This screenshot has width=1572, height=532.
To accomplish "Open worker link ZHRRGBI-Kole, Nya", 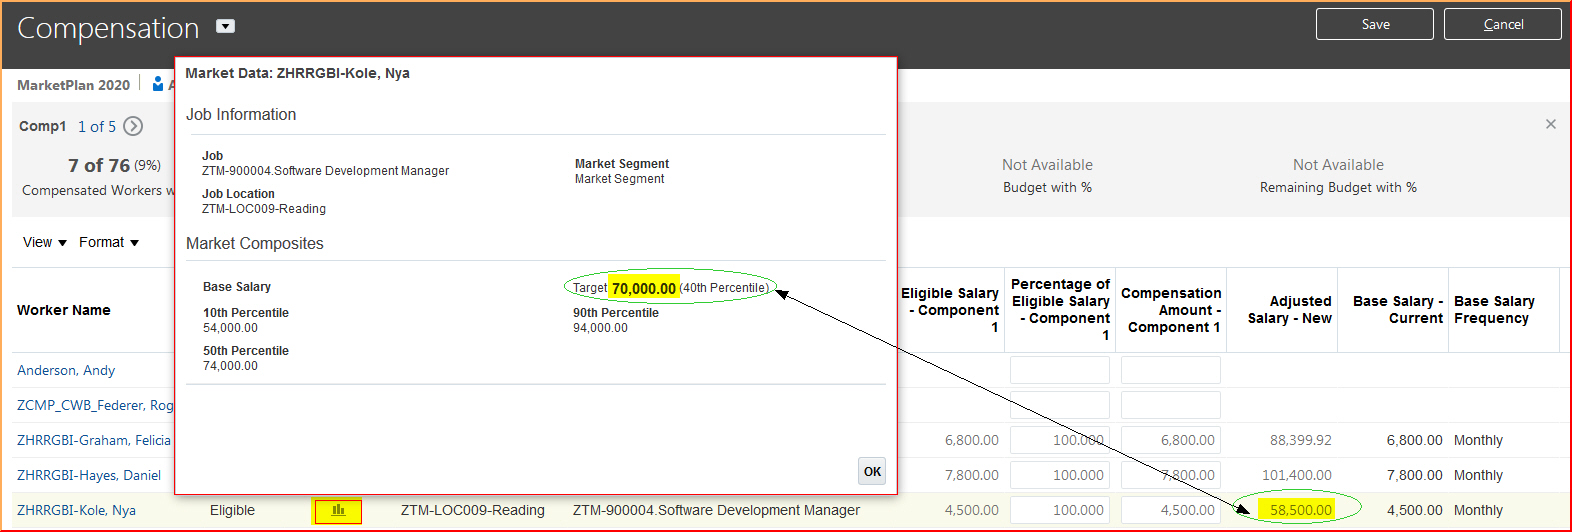I will (x=76, y=510).
